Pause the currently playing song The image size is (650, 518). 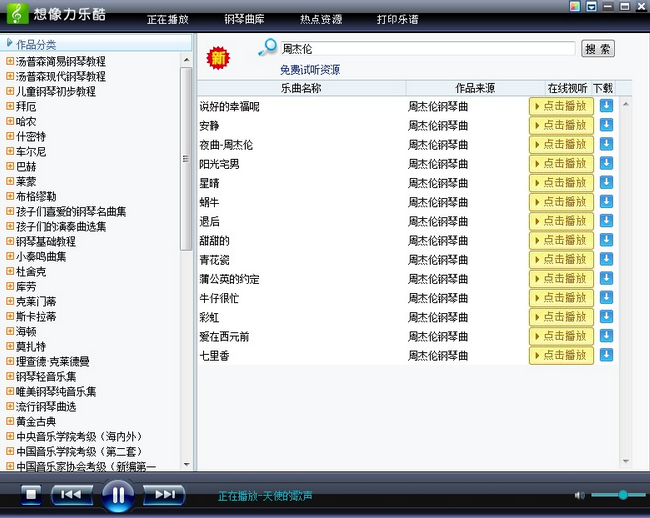click(x=118, y=495)
